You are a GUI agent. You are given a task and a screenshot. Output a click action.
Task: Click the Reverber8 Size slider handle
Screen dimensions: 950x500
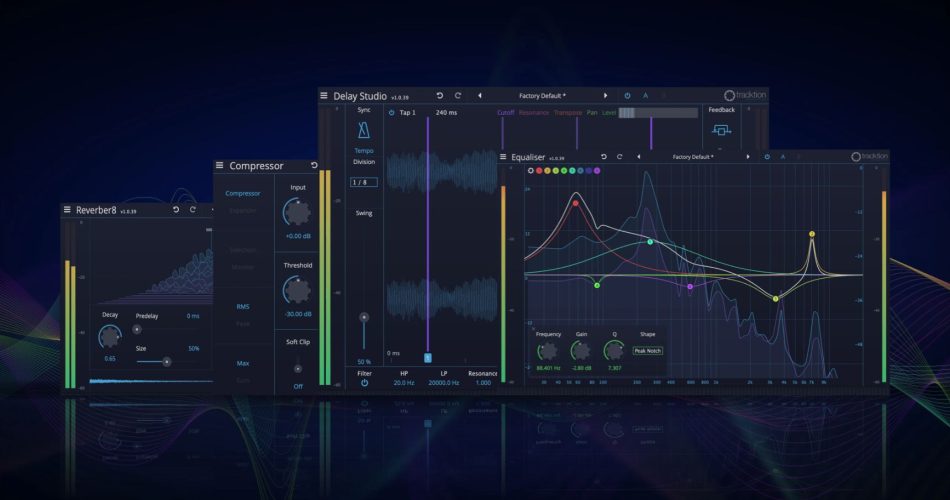166,361
